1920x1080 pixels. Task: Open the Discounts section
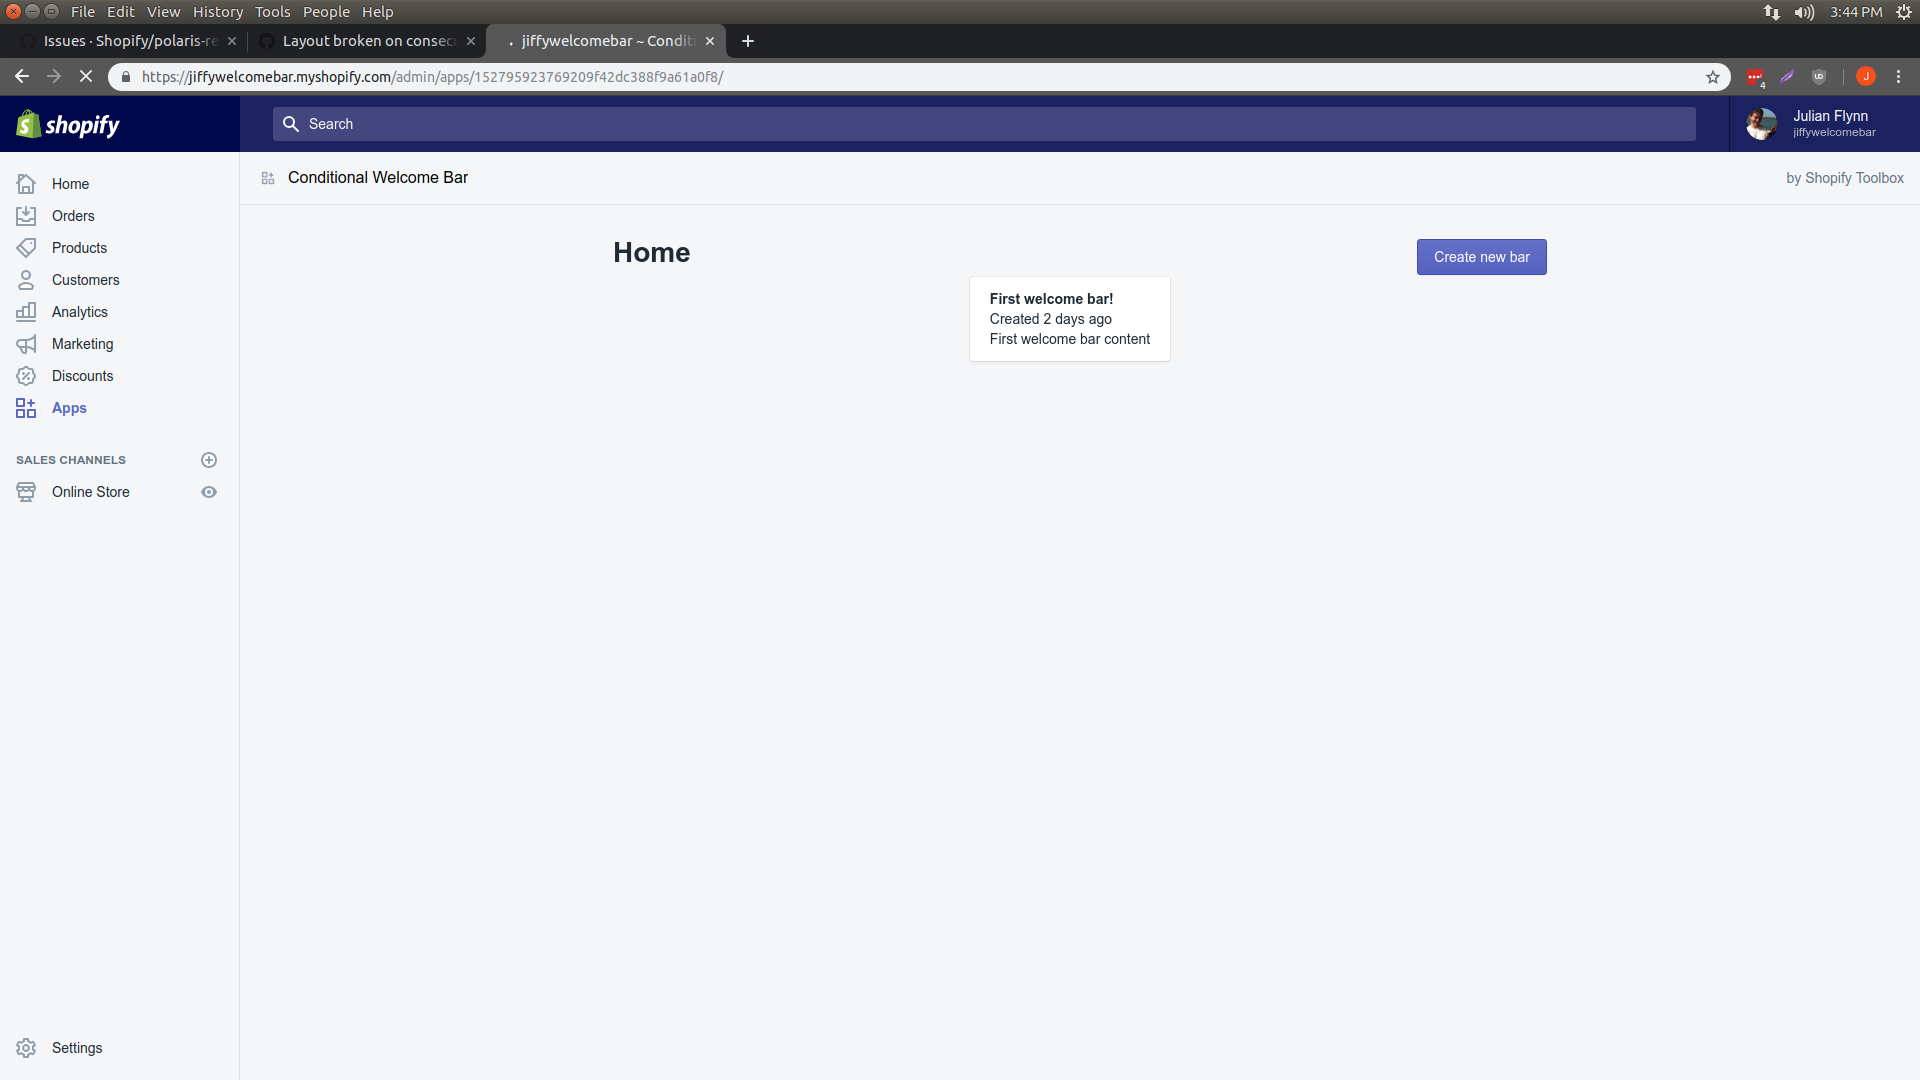(25, 375)
